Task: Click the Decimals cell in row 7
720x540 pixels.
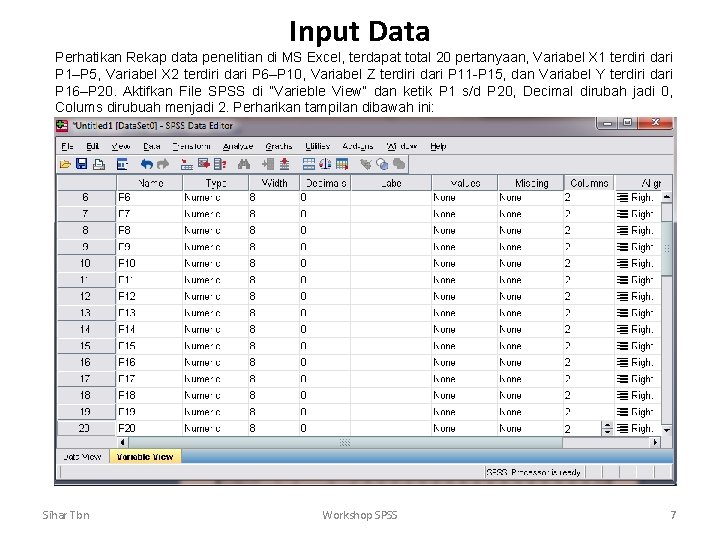Action: click(325, 214)
